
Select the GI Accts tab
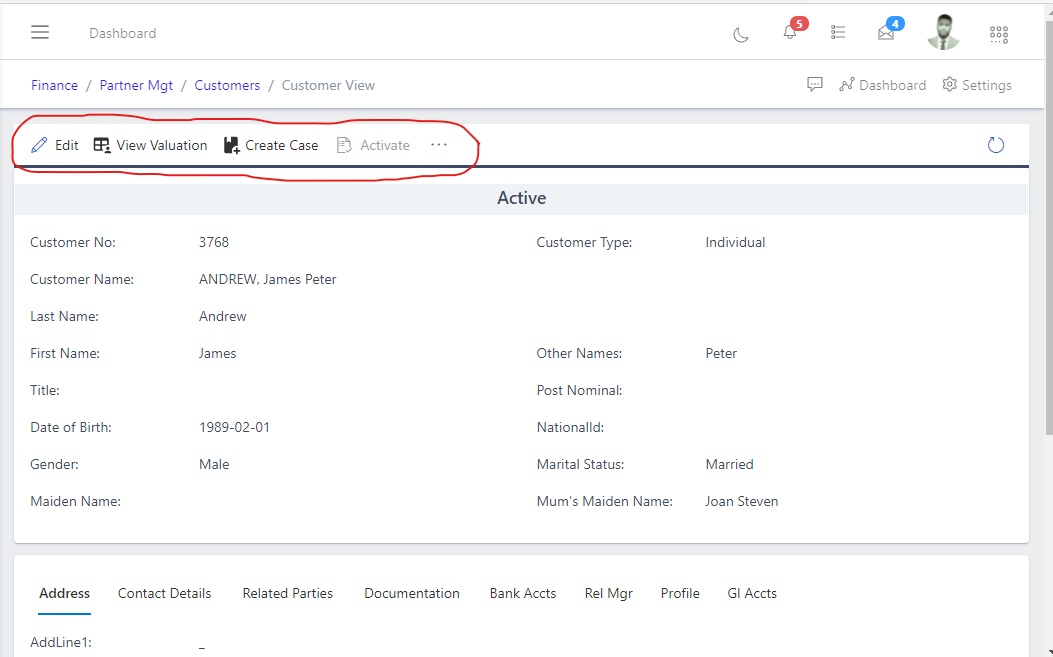[752, 592]
